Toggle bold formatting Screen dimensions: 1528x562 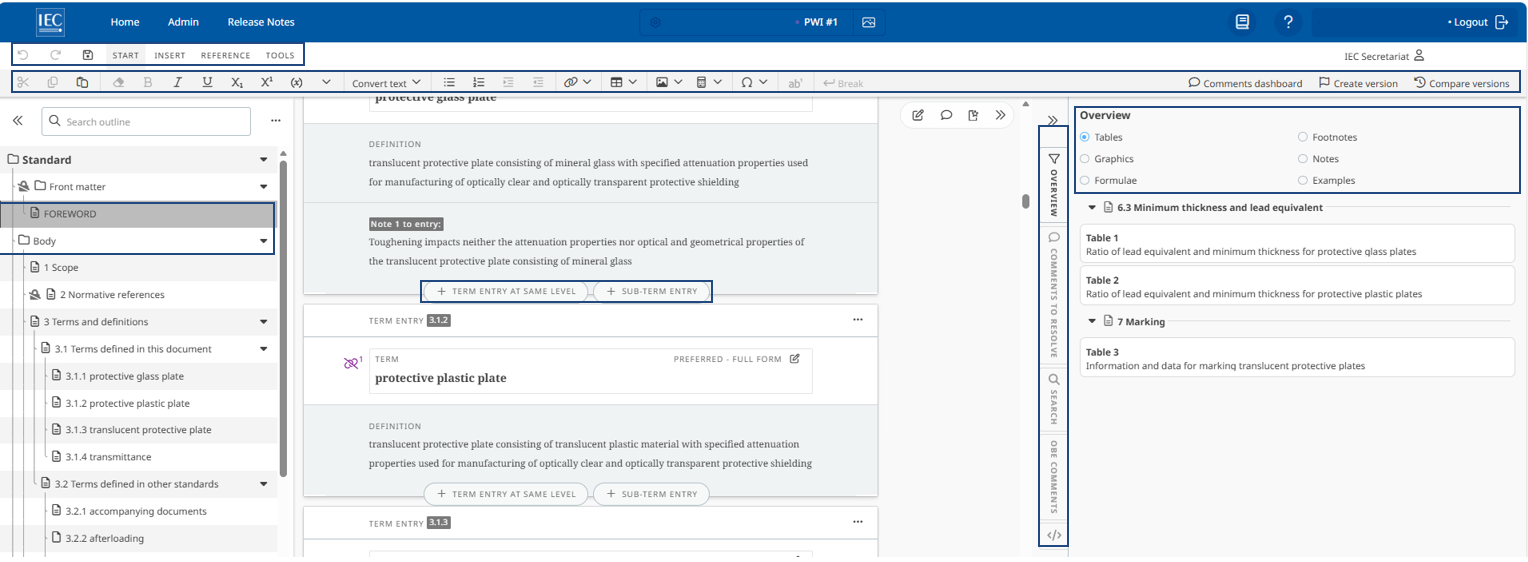click(148, 83)
